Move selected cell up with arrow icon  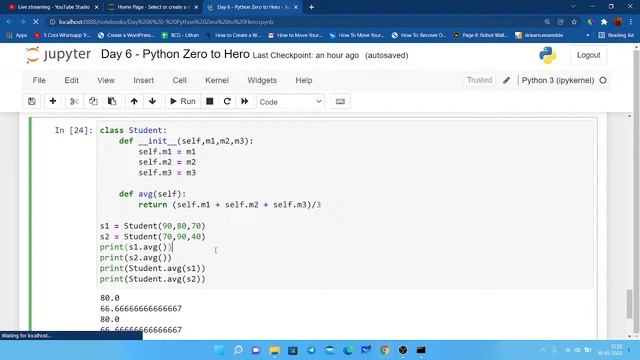134,101
